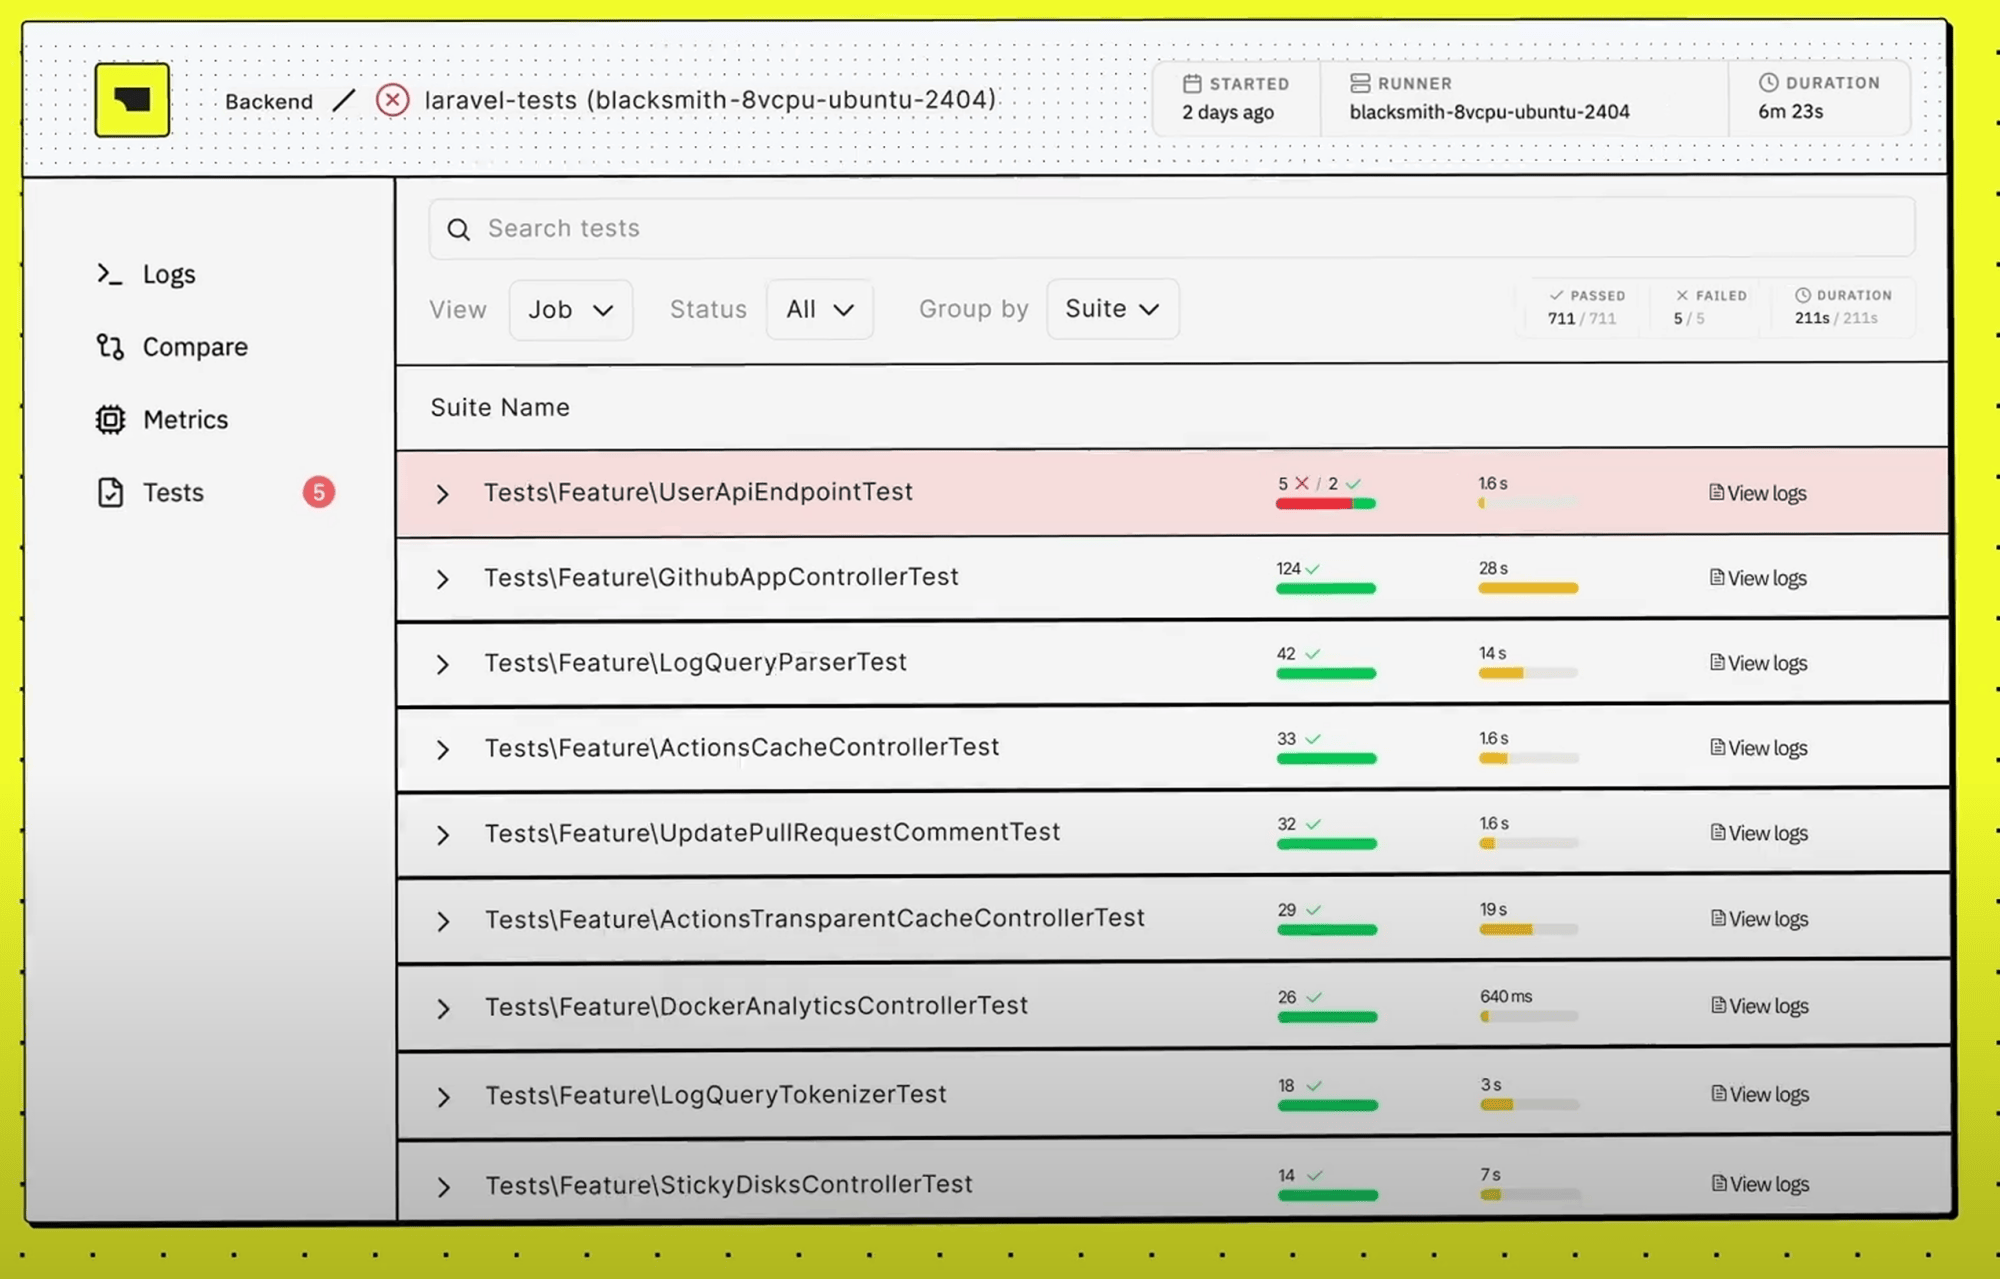The image size is (2000, 1279).
Task: Expand the UserApiEndpointTest suite row
Action: coord(443,493)
